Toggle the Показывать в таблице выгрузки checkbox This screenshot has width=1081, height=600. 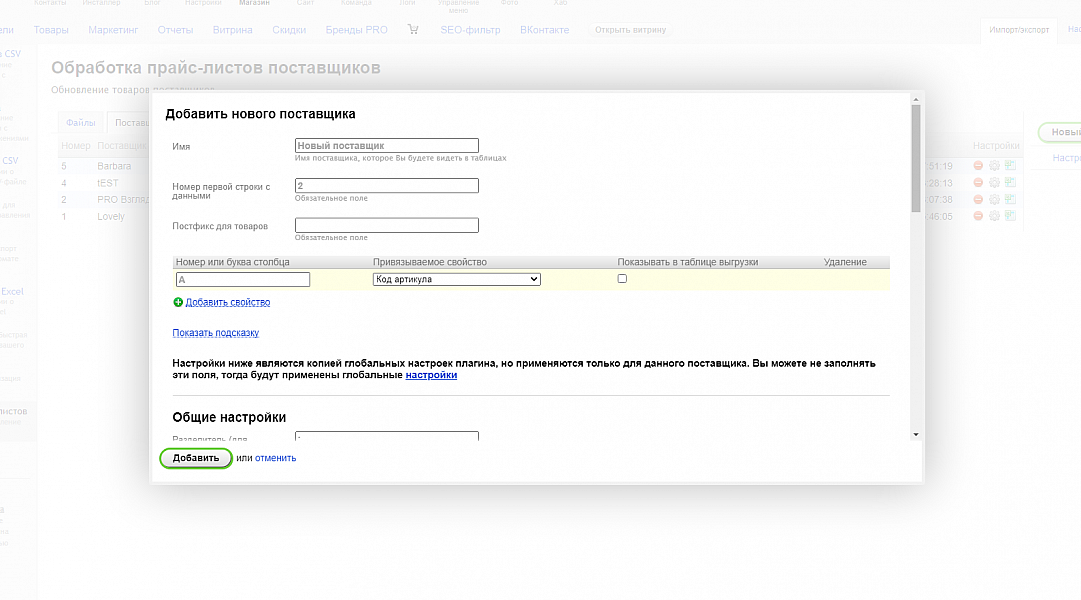622,279
